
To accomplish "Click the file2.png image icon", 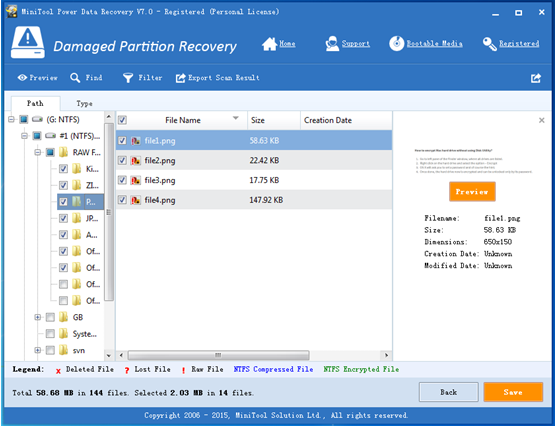I will [136, 161].
